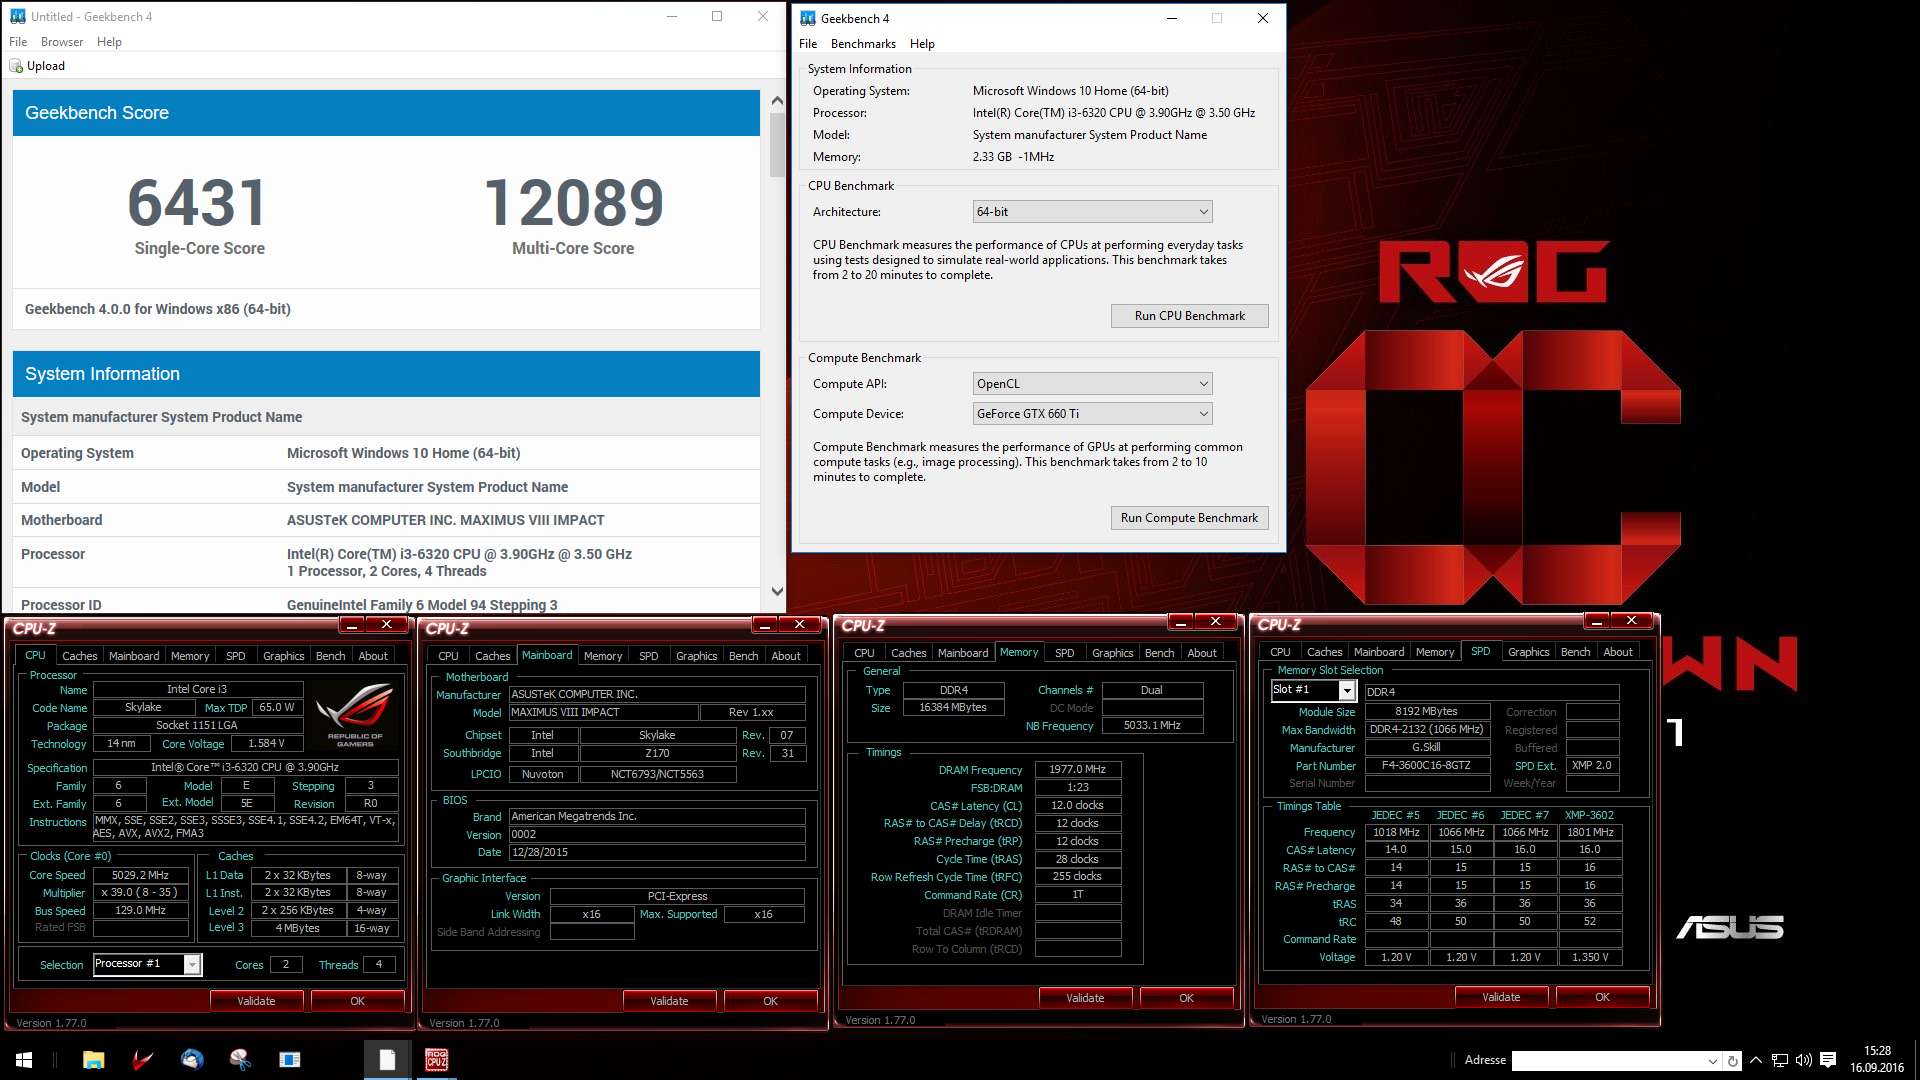Open the Snipping Tool taskbar icon

(x=240, y=1059)
